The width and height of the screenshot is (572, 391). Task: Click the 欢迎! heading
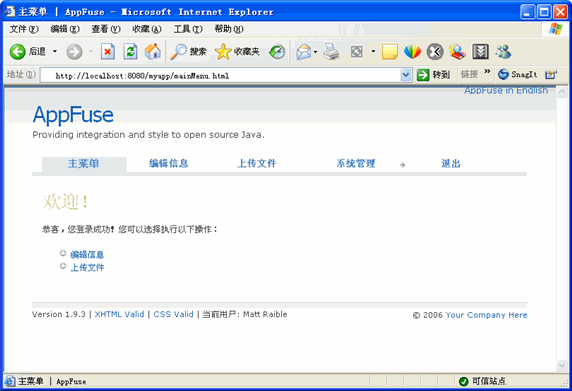click(x=66, y=201)
